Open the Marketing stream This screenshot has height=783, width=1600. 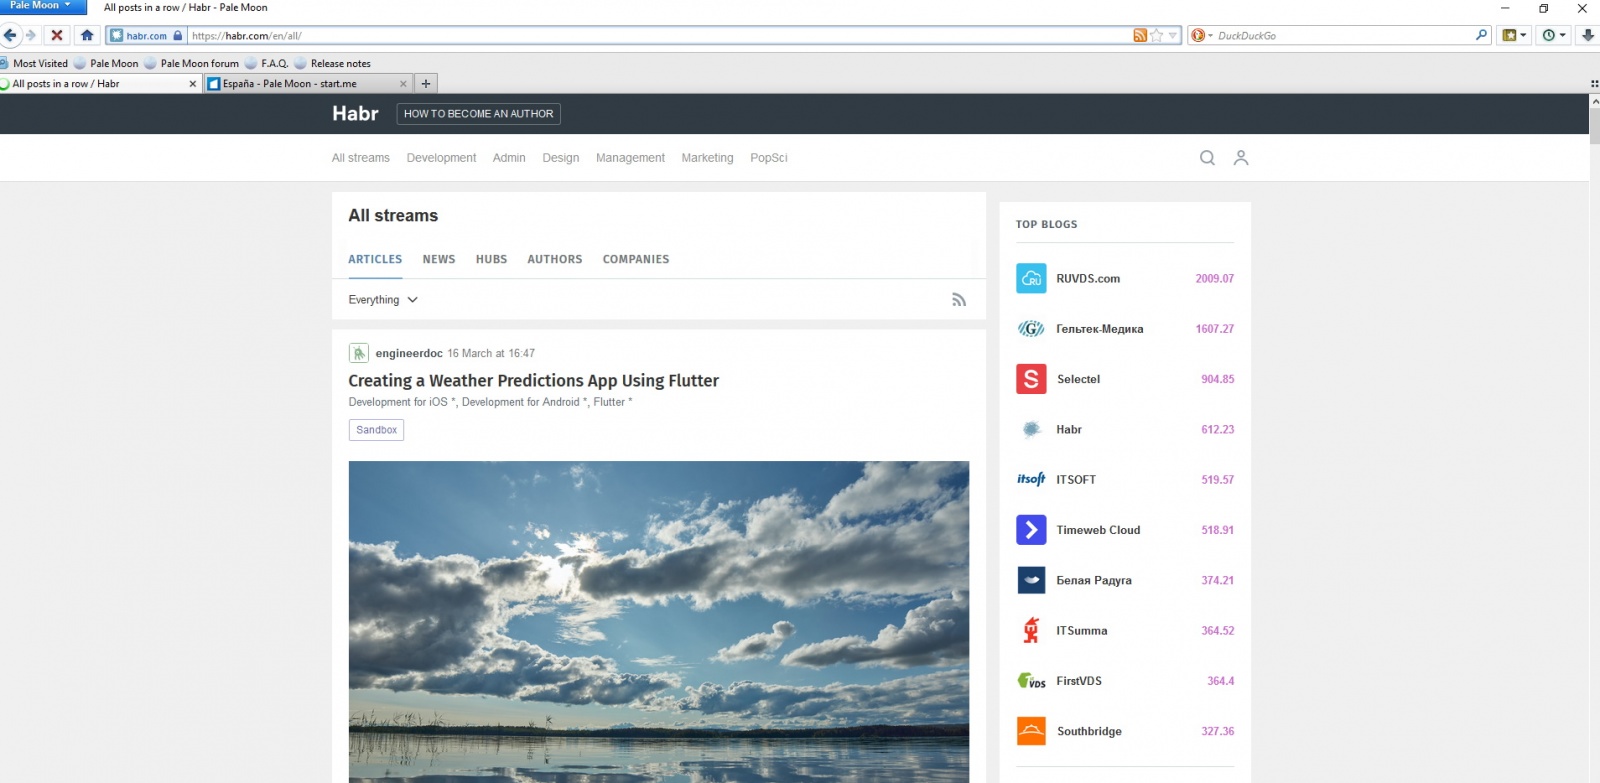[707, 158]
